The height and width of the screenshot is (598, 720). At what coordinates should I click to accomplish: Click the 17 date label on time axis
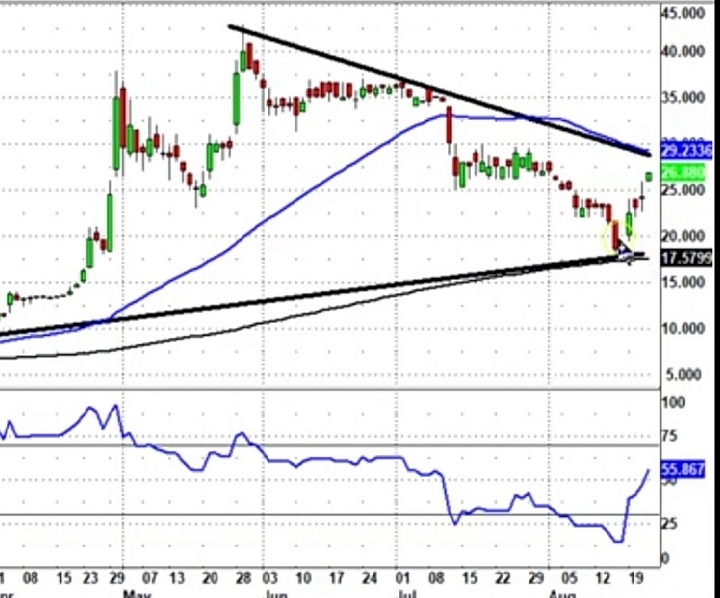coord(336,578)
